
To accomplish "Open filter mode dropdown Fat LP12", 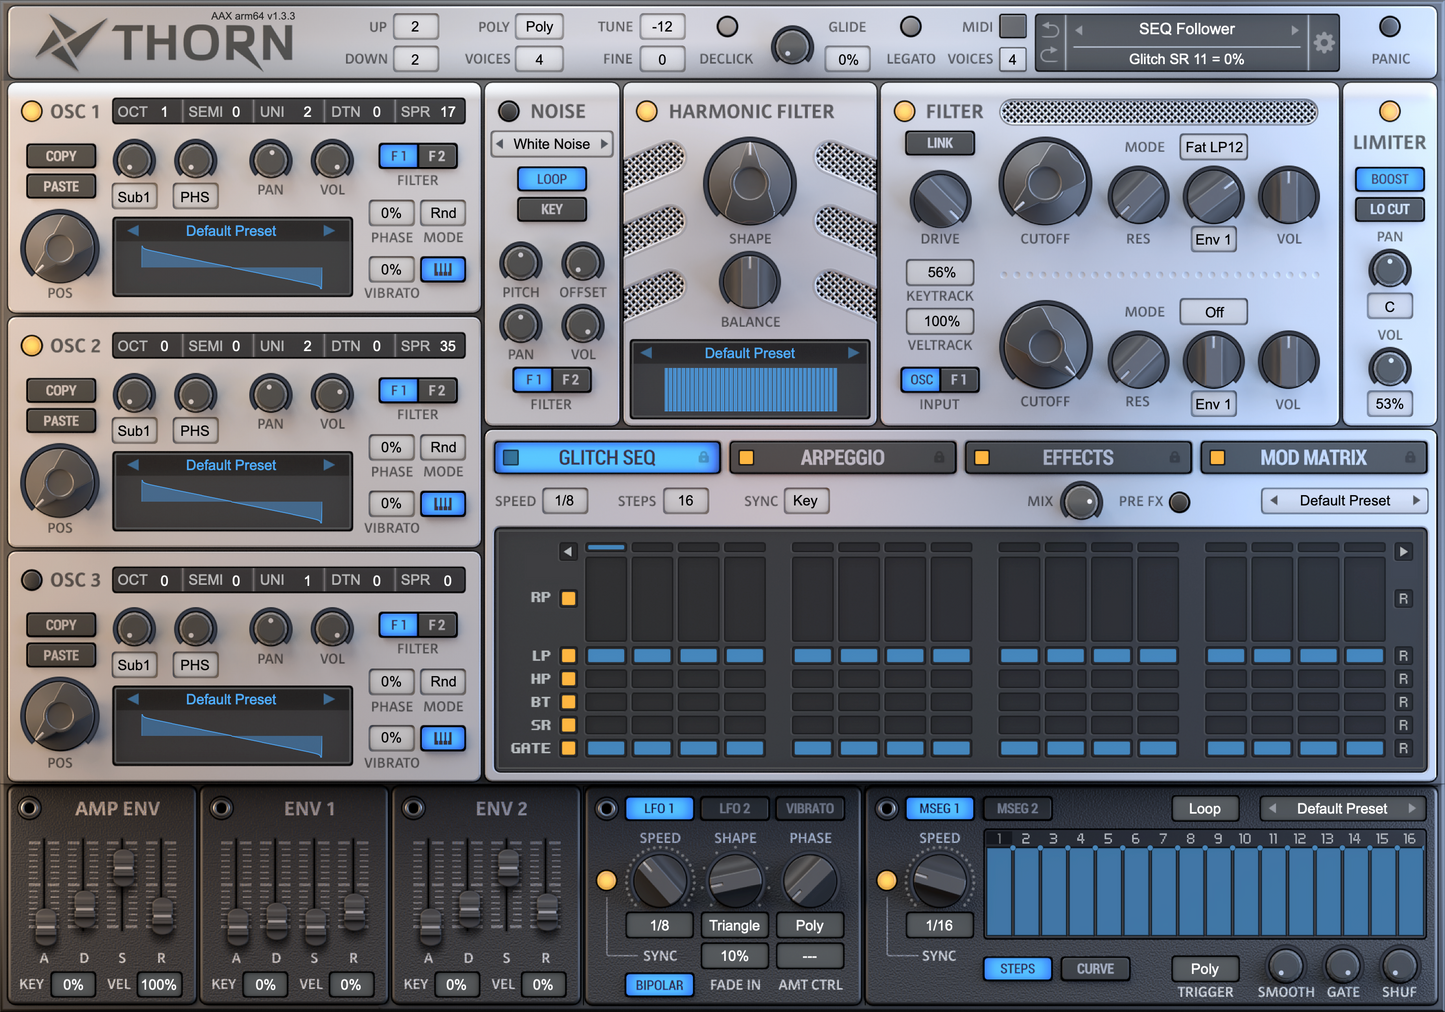I will point(1214,147).
